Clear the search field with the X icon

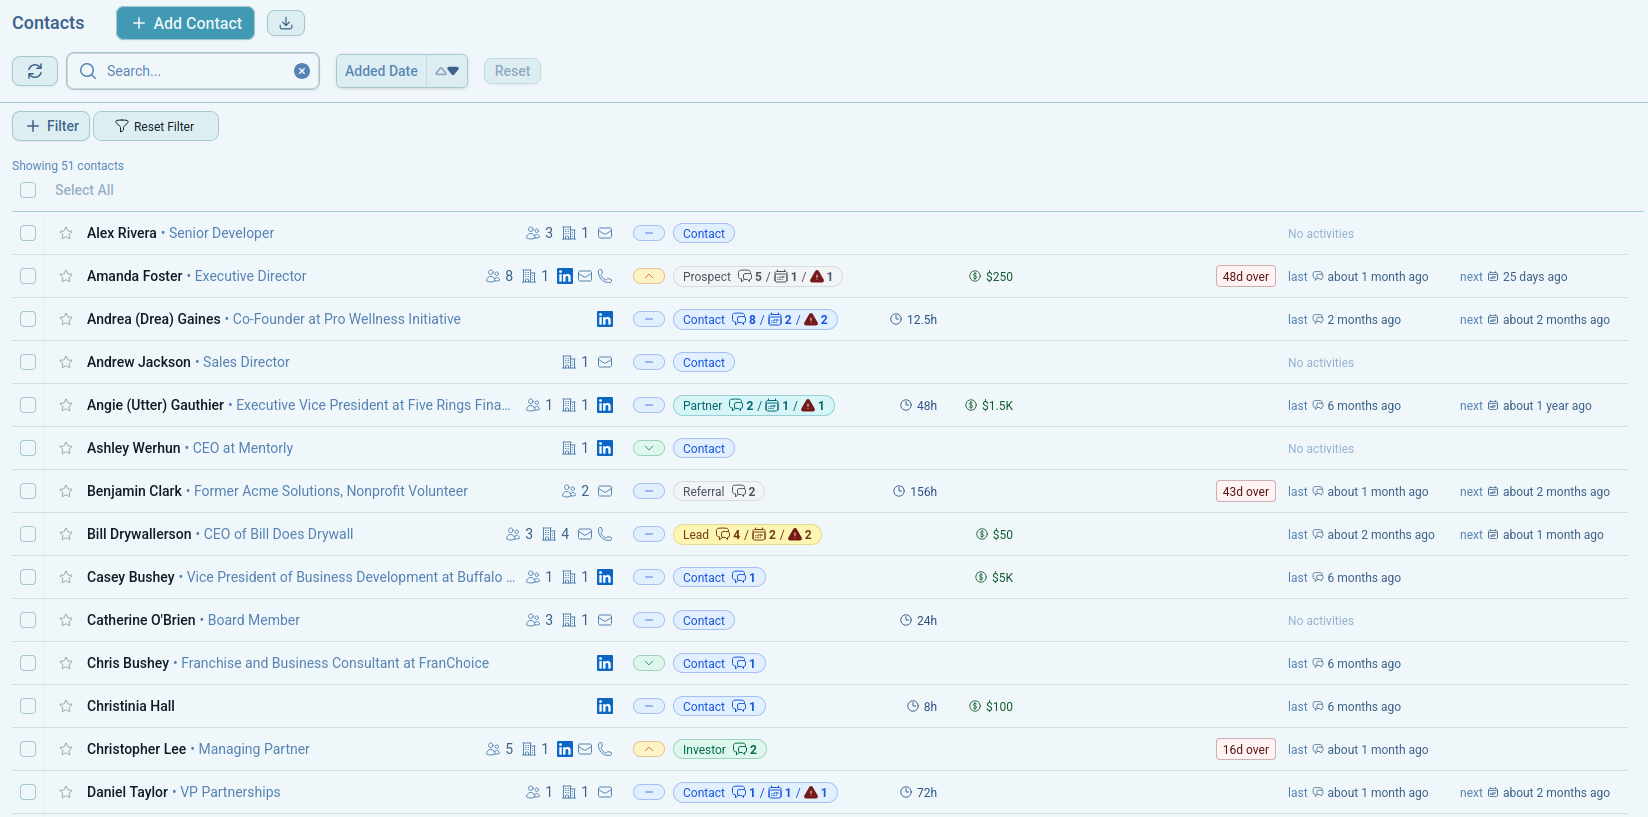pos(301,71)
